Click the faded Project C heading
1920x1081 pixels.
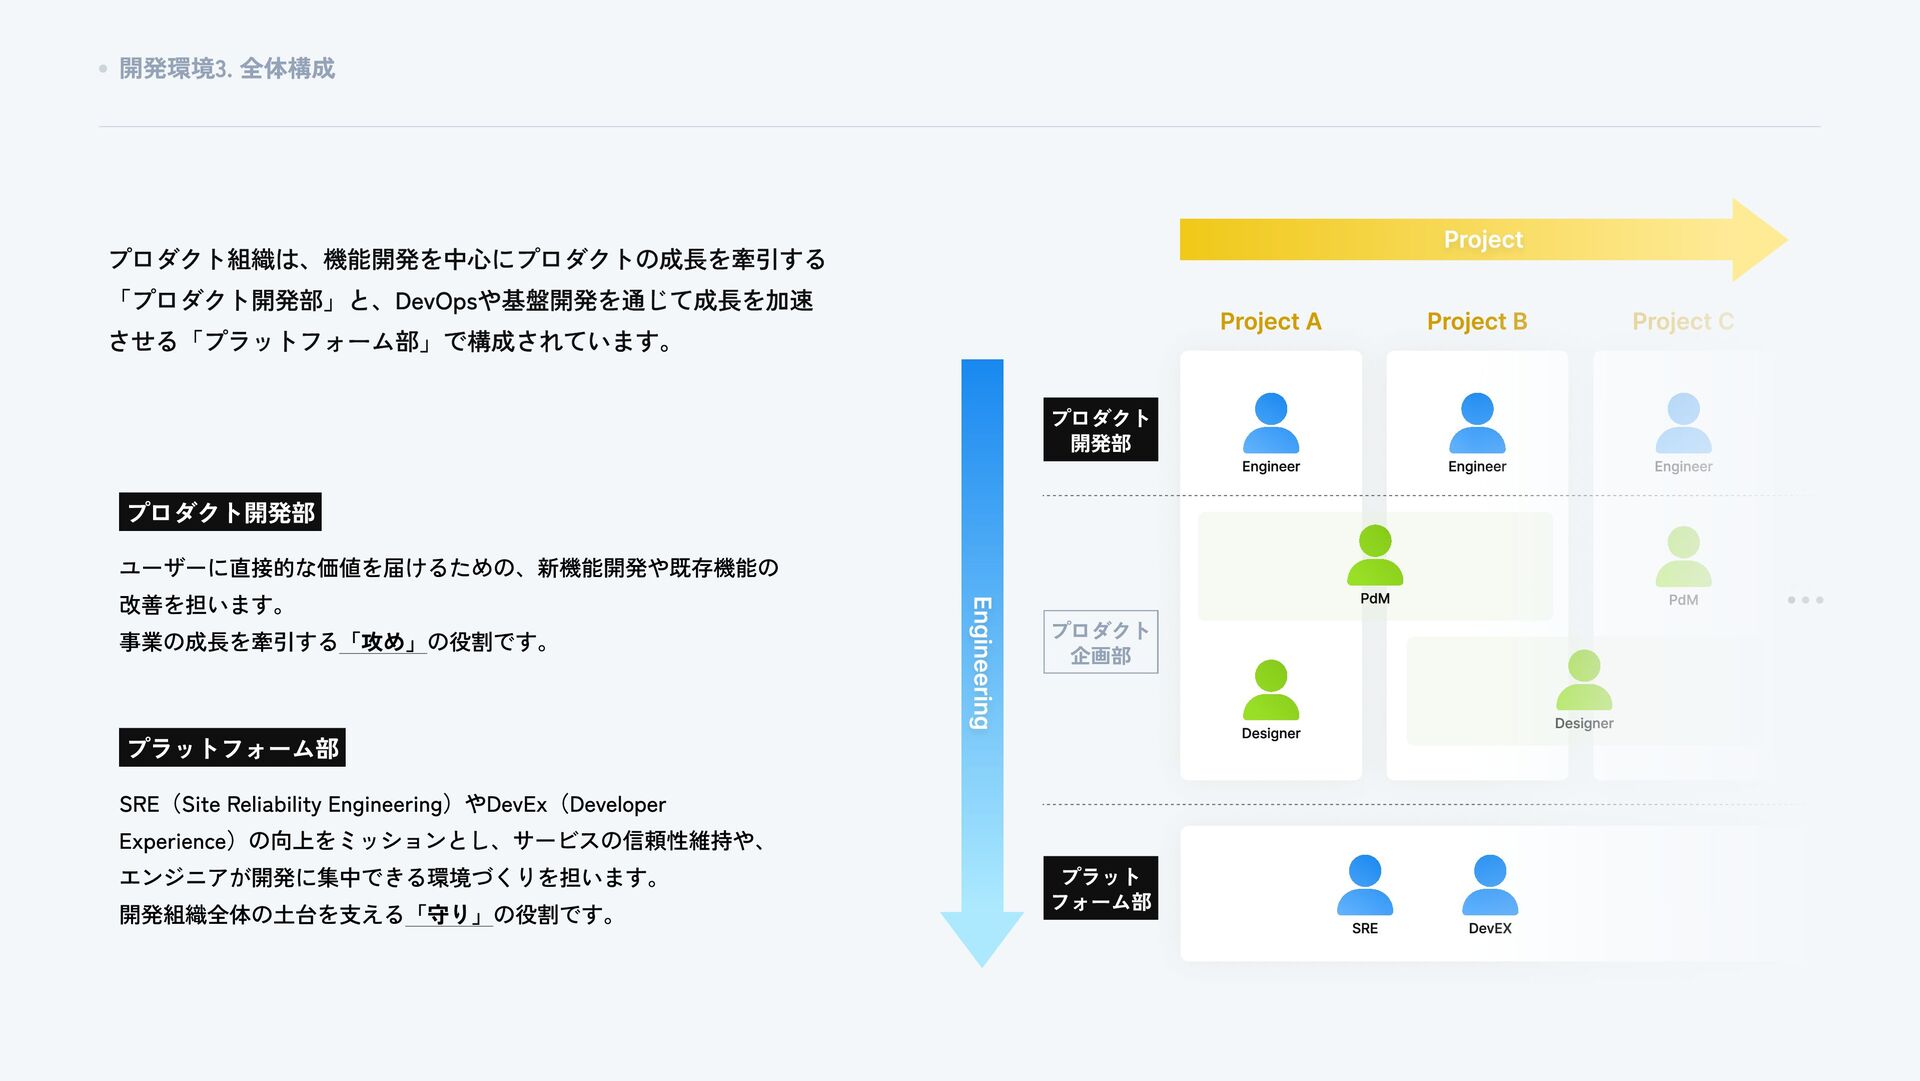tap(1682, 322)
